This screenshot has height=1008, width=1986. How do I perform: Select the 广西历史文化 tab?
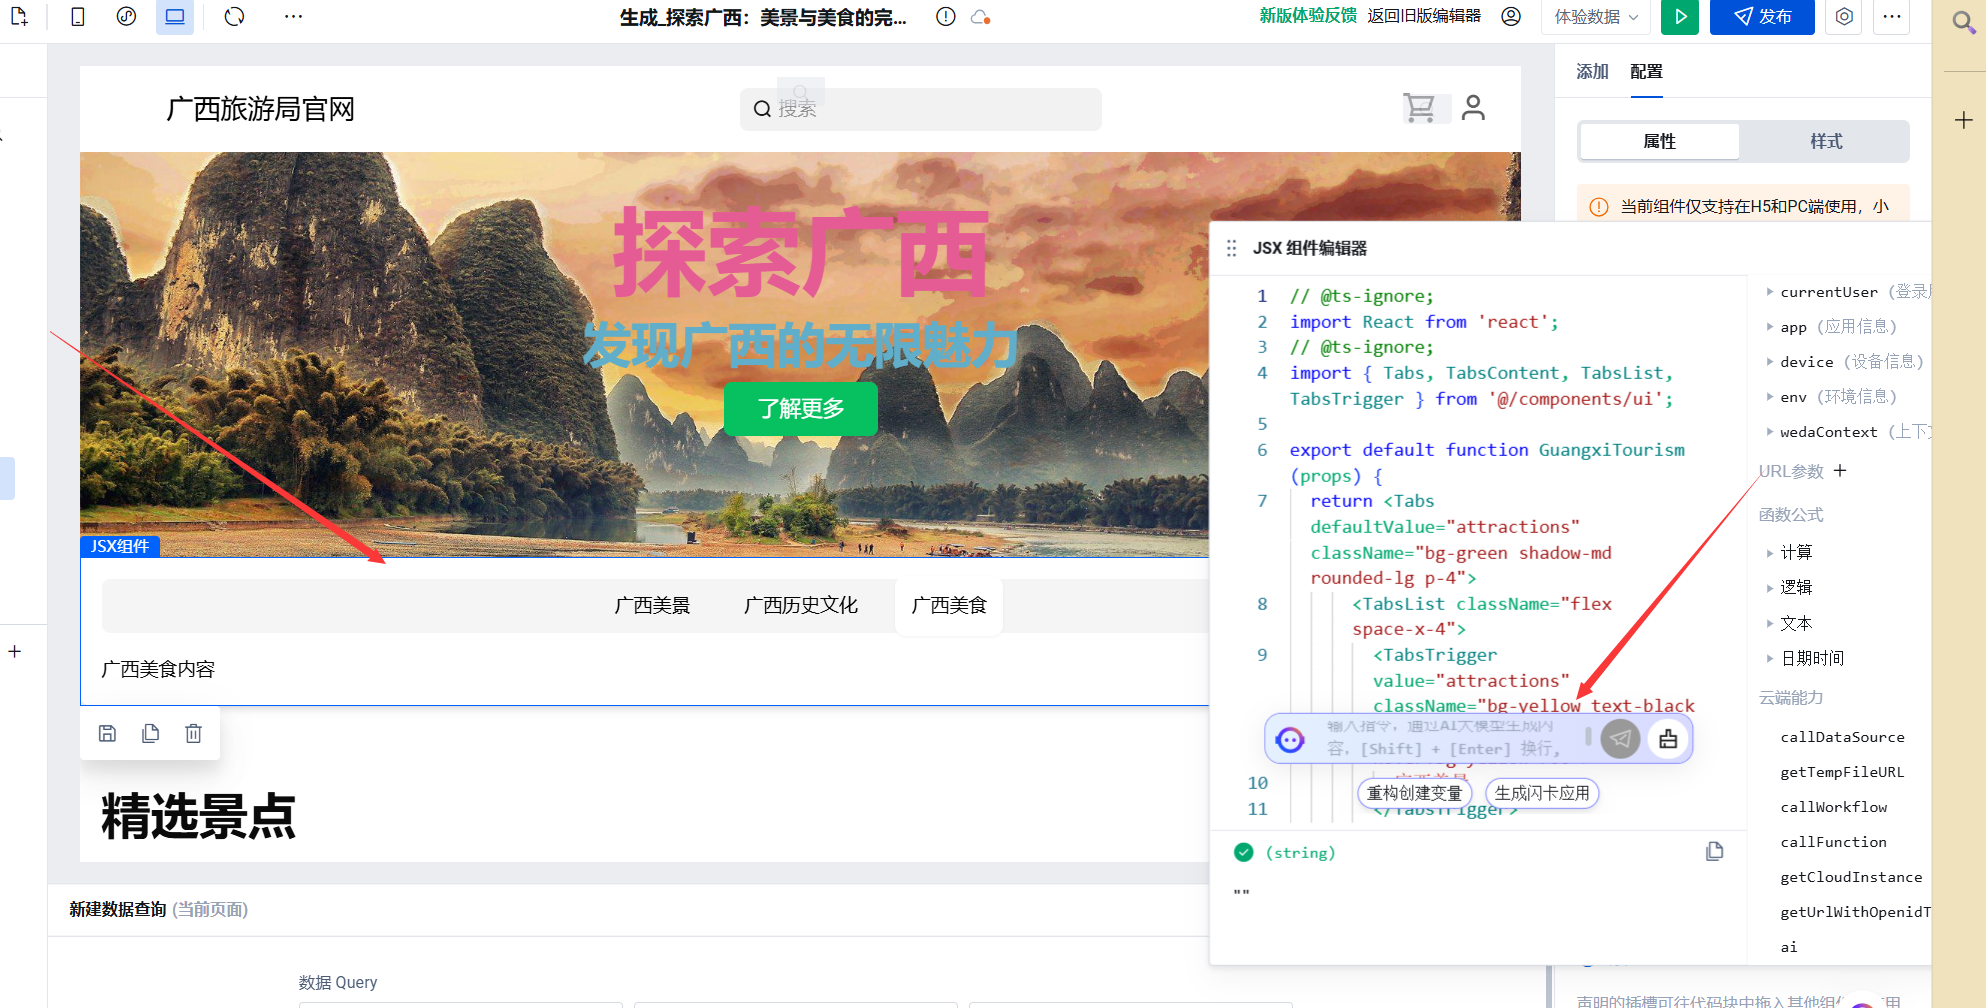click(x=800, y=605)
